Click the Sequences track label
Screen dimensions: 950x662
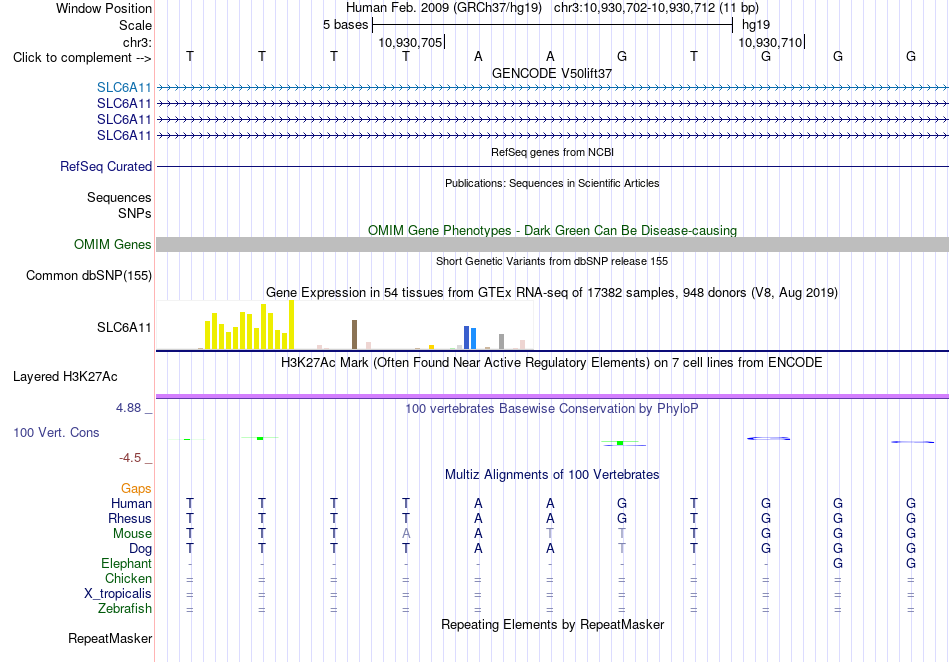click(119, 197)
